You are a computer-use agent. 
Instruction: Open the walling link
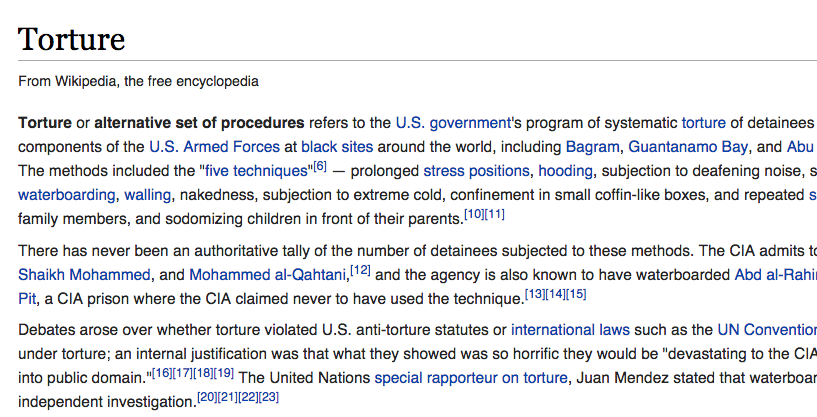147,195
